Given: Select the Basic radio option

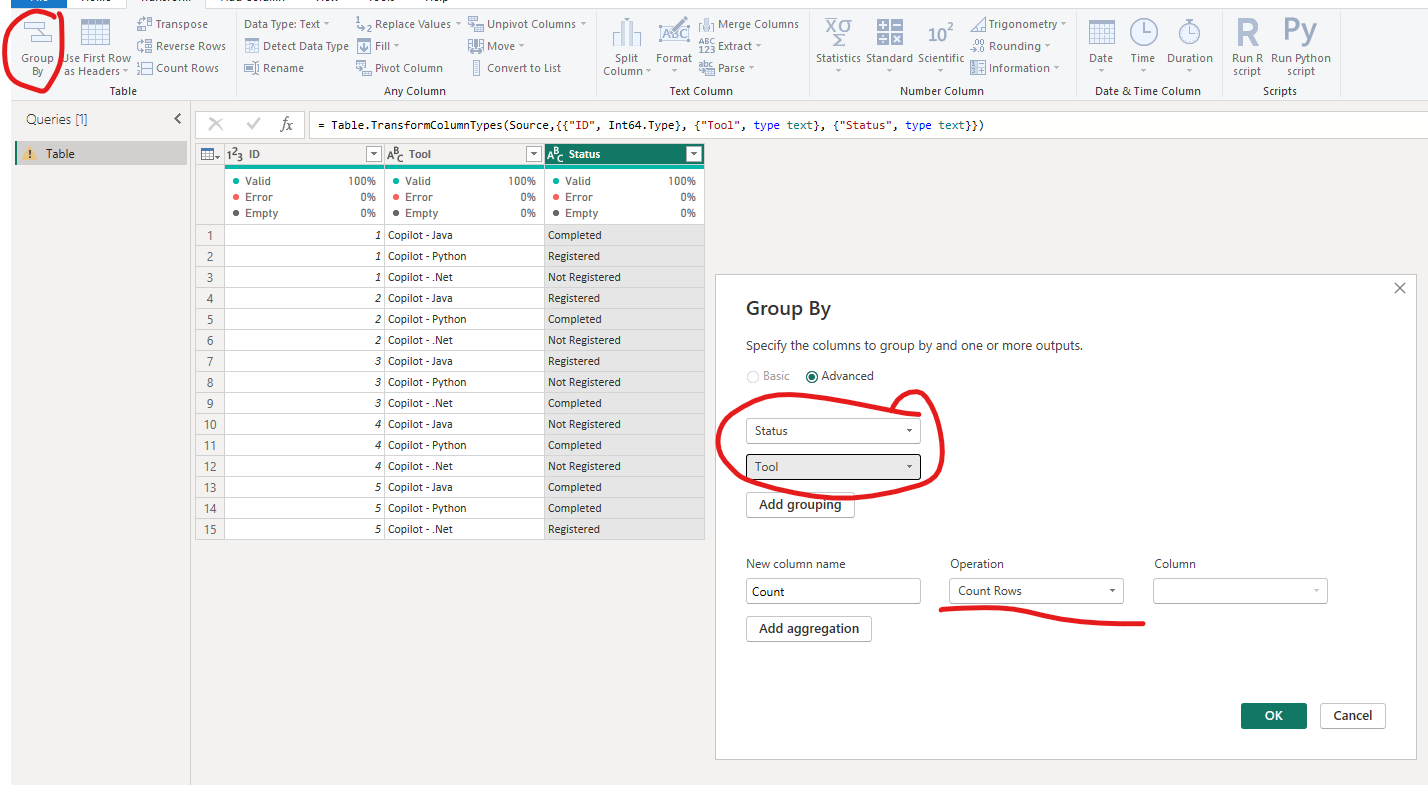Looking at the screenshot, I should click(768, 376).
